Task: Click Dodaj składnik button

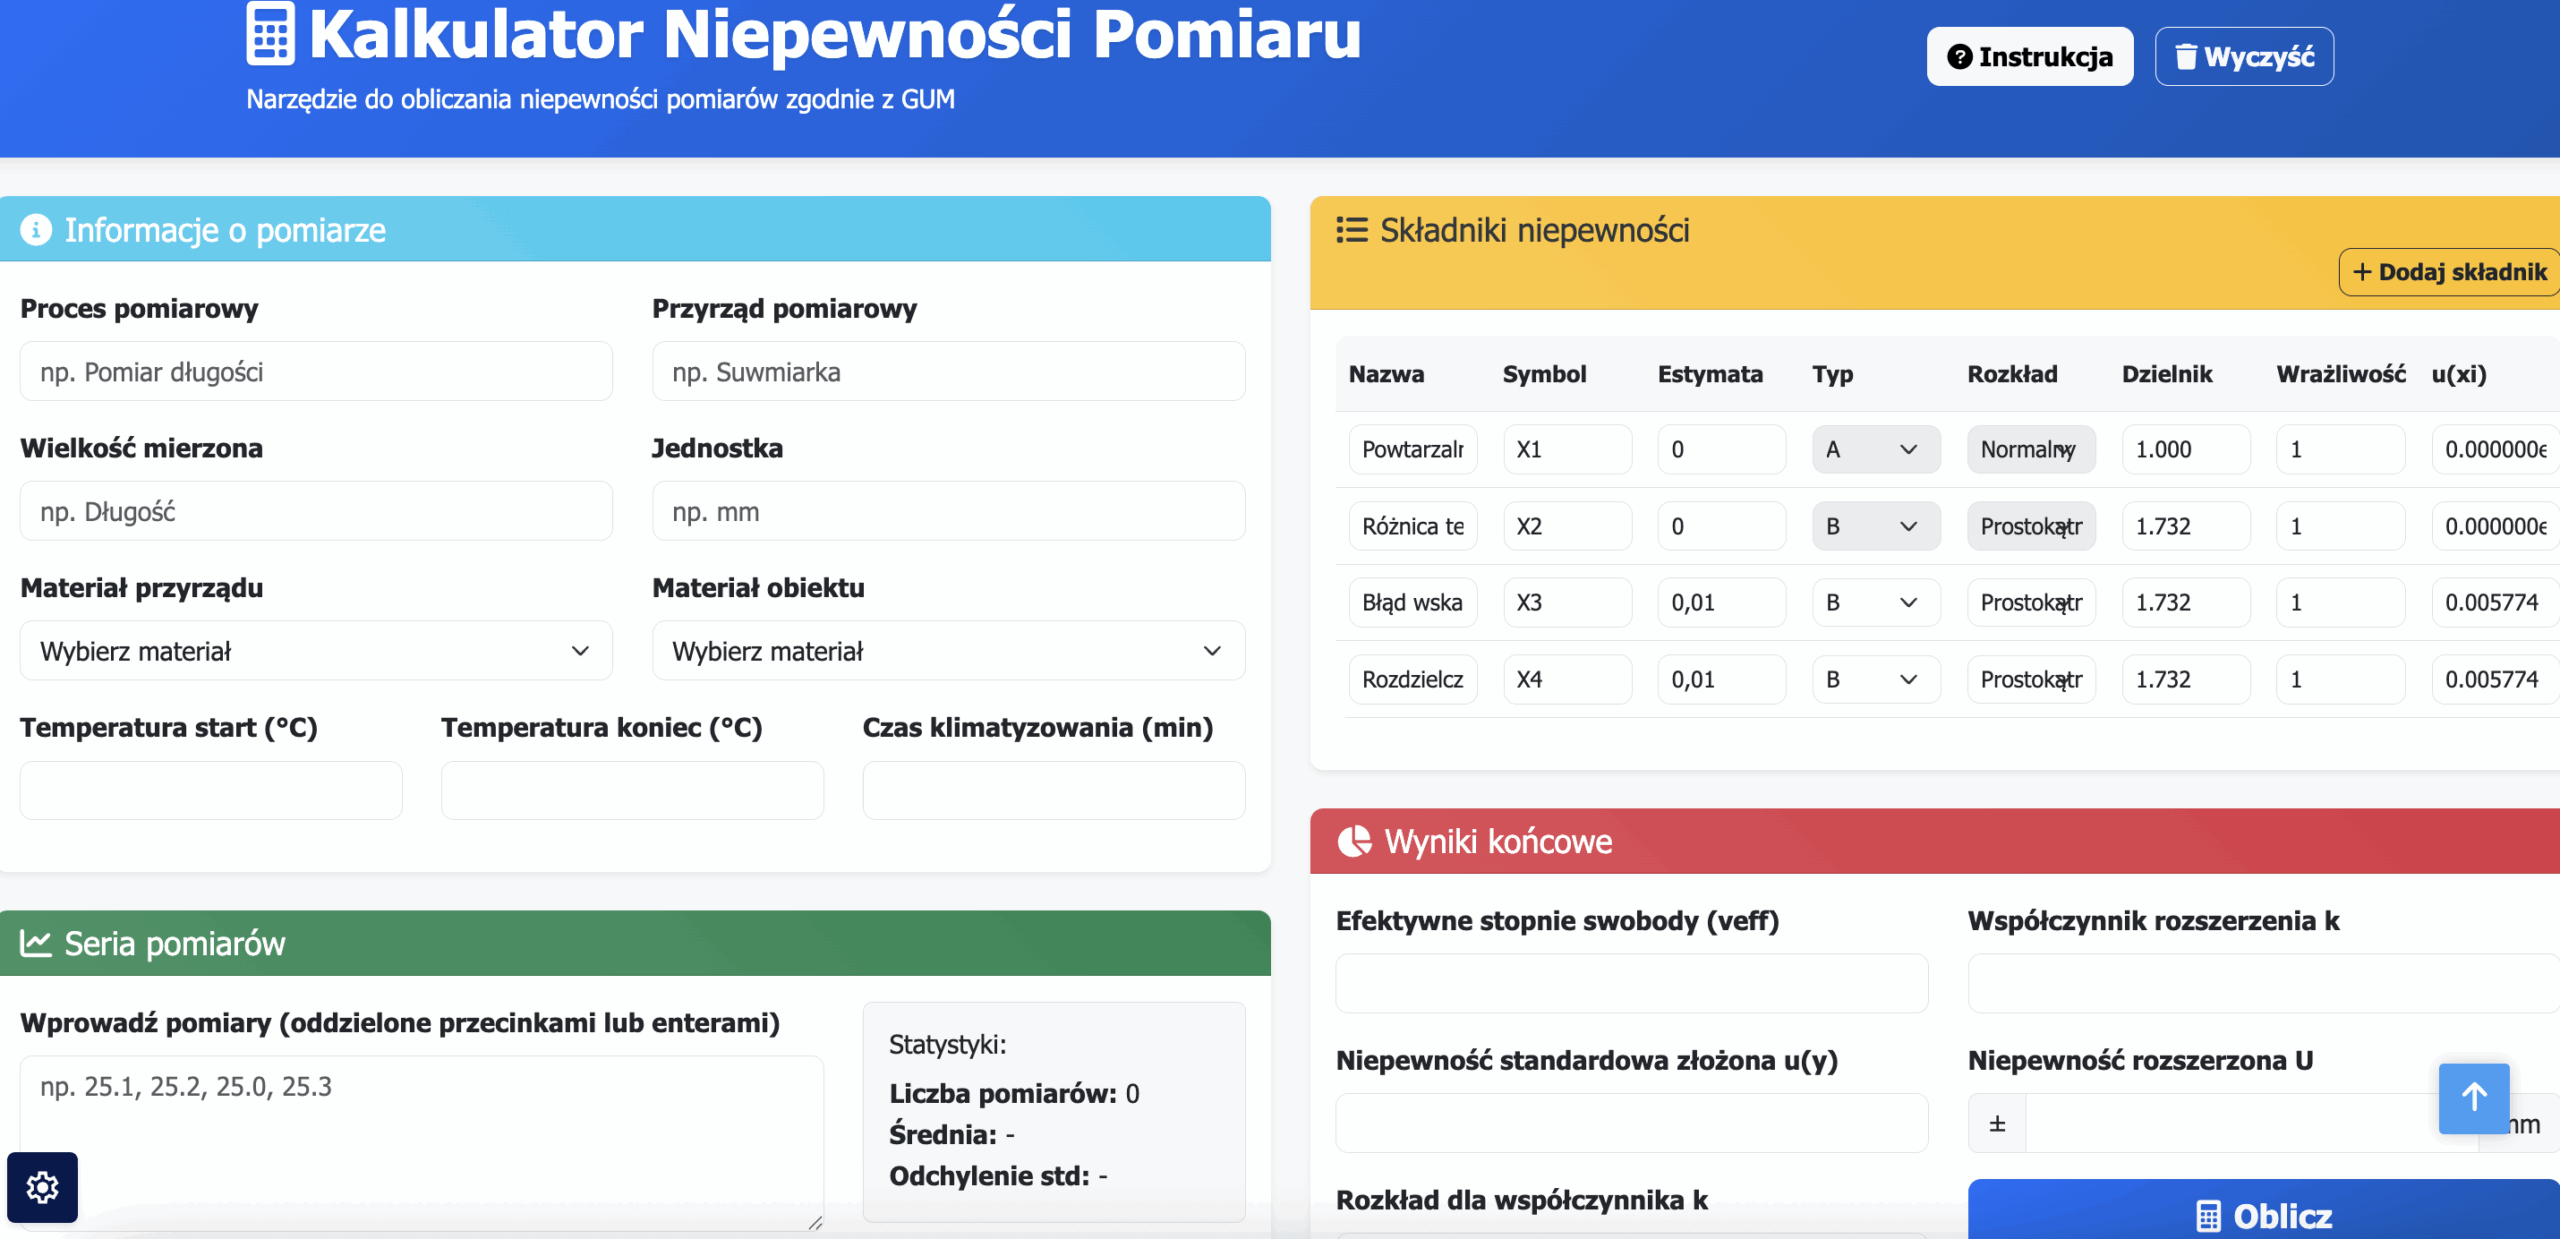Action: [x=2449, y=272]
